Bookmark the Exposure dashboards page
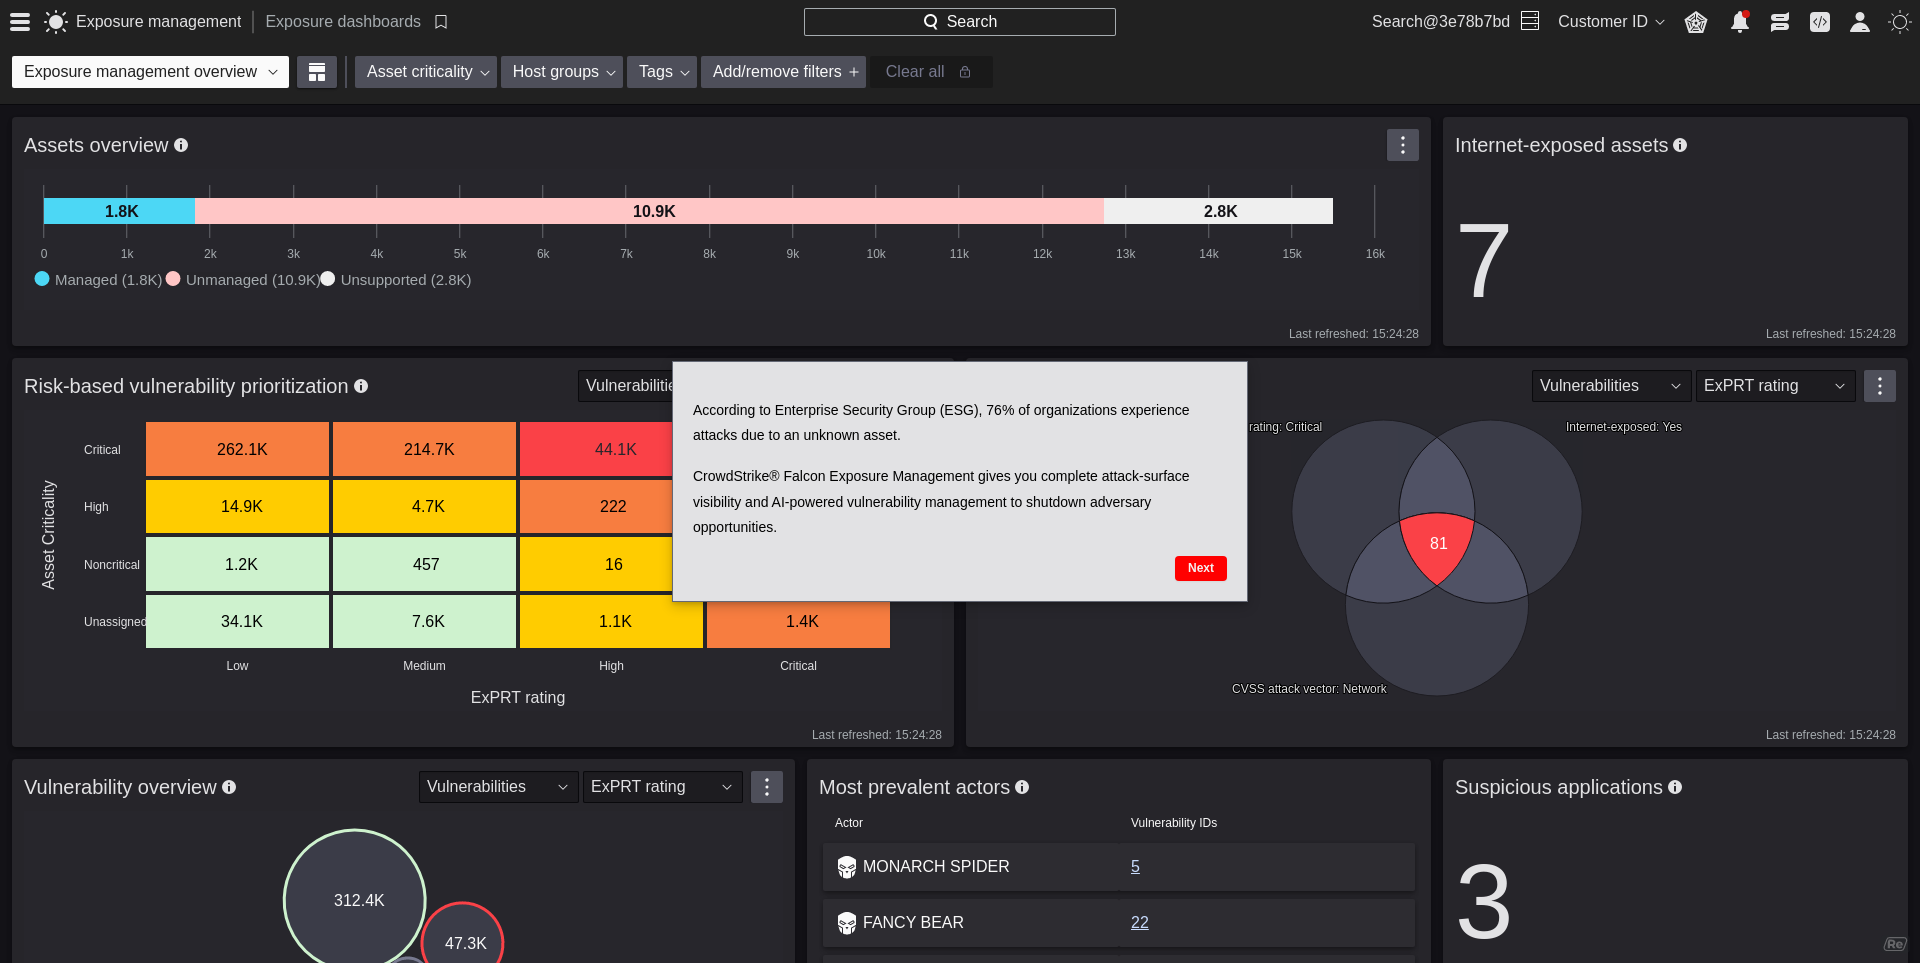Viewport: 1920px width, 963px height. [x=441, y=21]
